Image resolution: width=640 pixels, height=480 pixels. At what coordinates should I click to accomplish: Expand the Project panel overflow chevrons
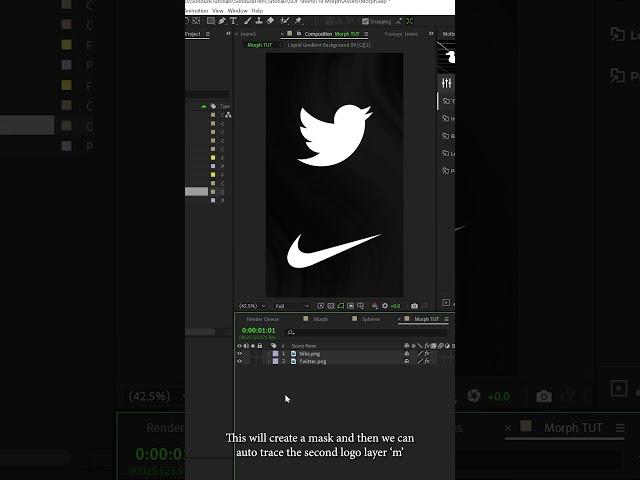pyautogui.click(x=228, y=33)
